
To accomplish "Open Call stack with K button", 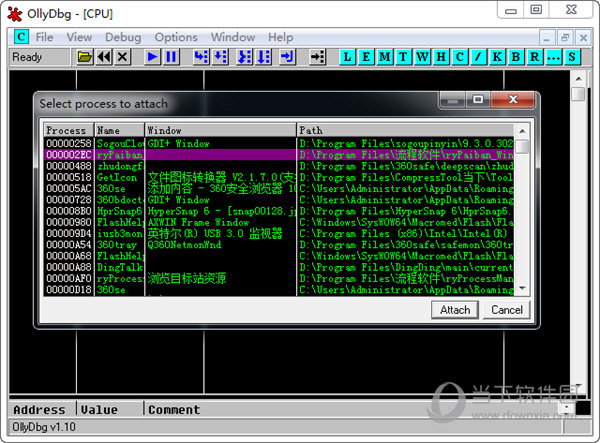I will (497, 57).
